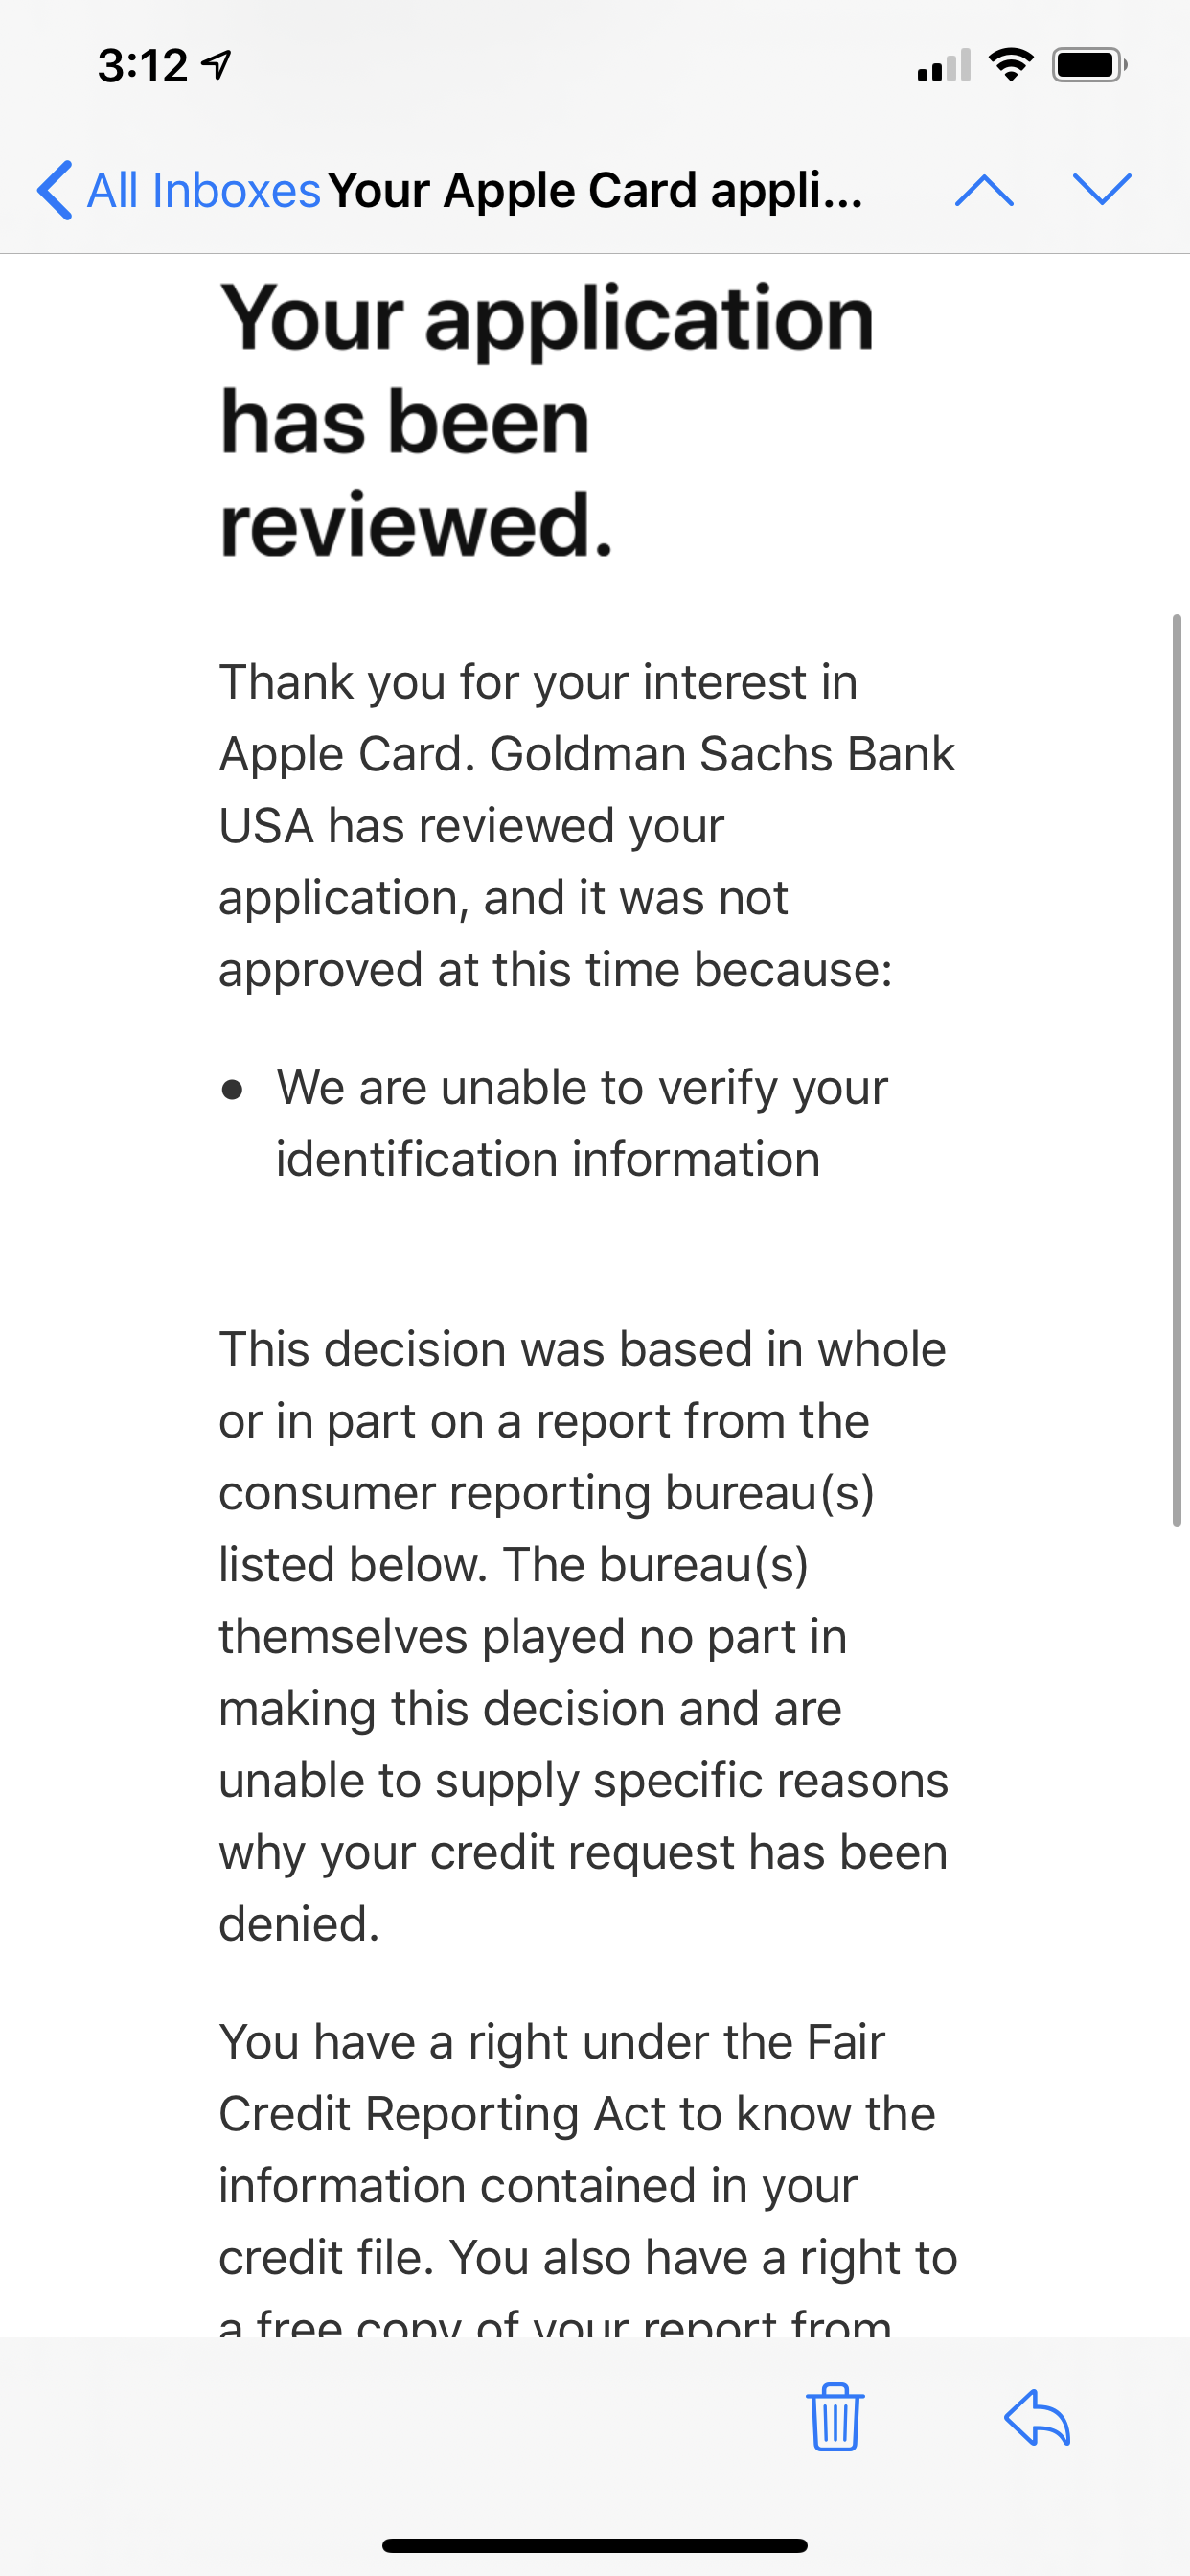Tap the Wi-Fi status icon
Screen dimensions: 1190x2576
click(1010, 65)
